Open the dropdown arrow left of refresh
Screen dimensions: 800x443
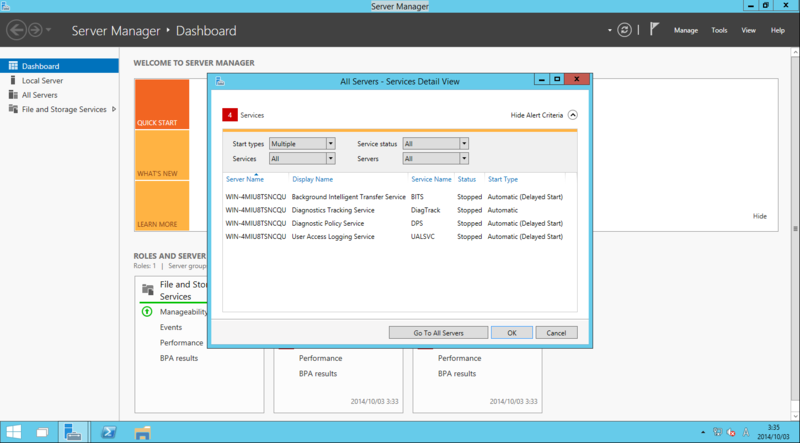(609, 30)
